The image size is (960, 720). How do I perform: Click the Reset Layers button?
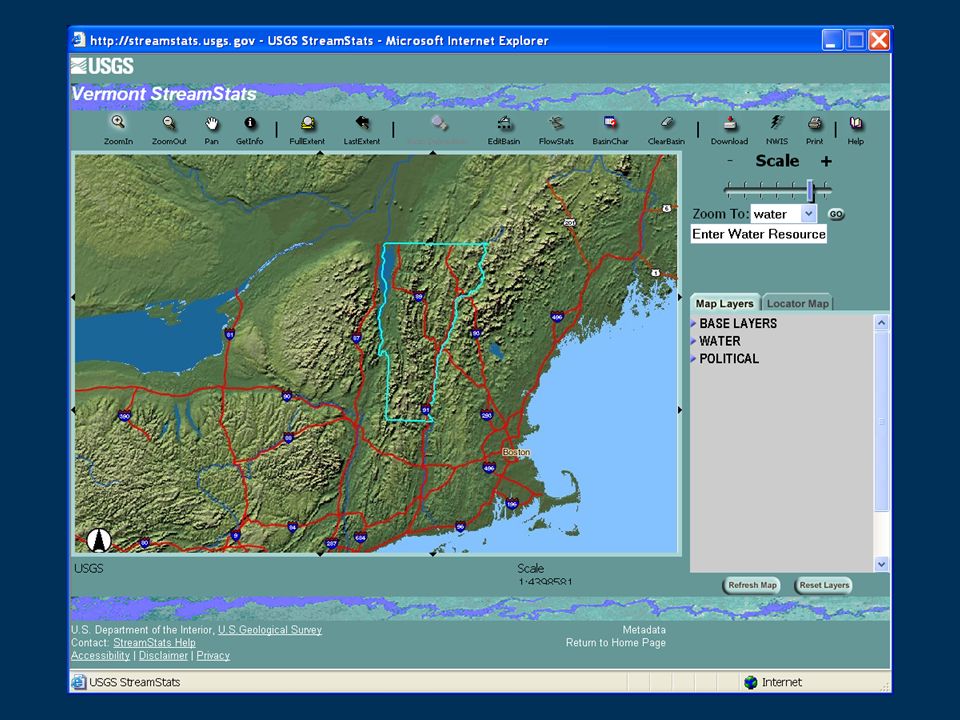tap(824, 585)
